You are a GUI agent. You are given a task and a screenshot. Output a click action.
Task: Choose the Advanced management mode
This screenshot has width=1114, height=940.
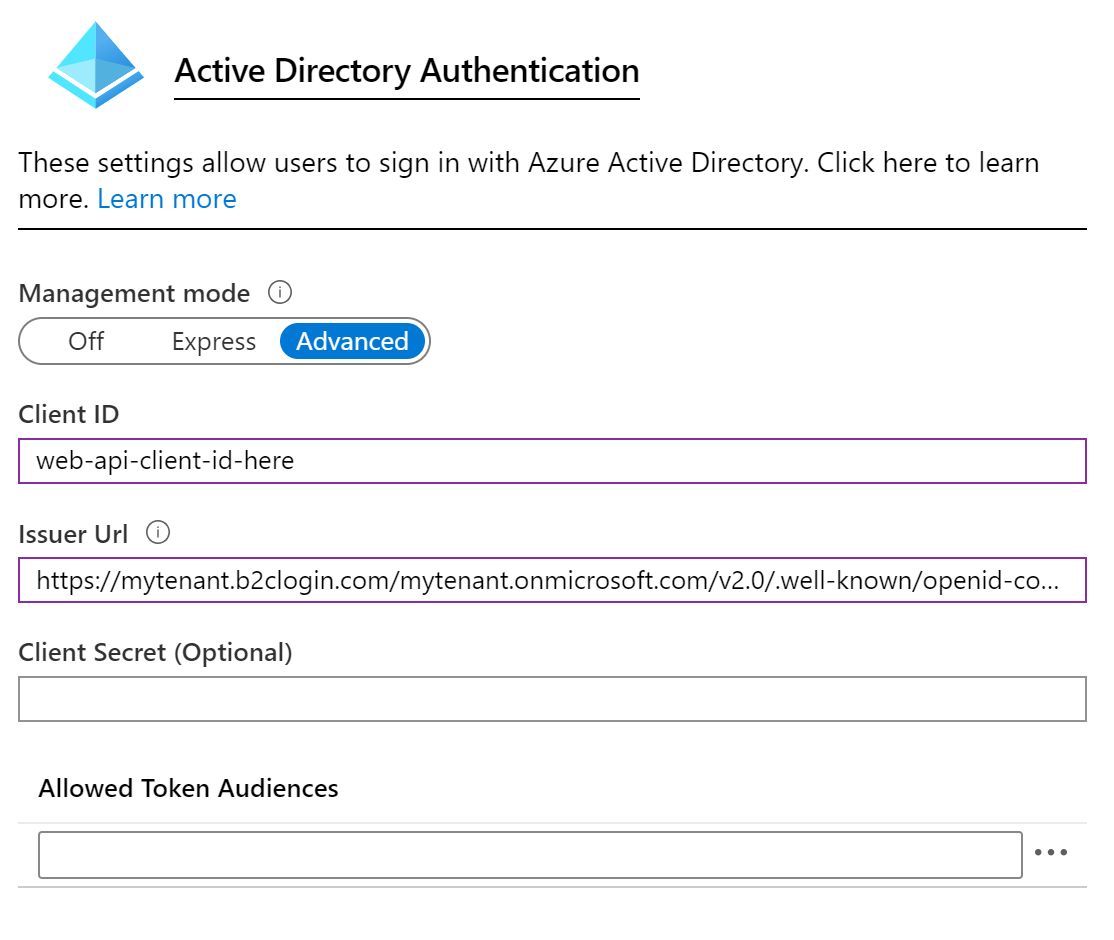(x=352, y=342)
